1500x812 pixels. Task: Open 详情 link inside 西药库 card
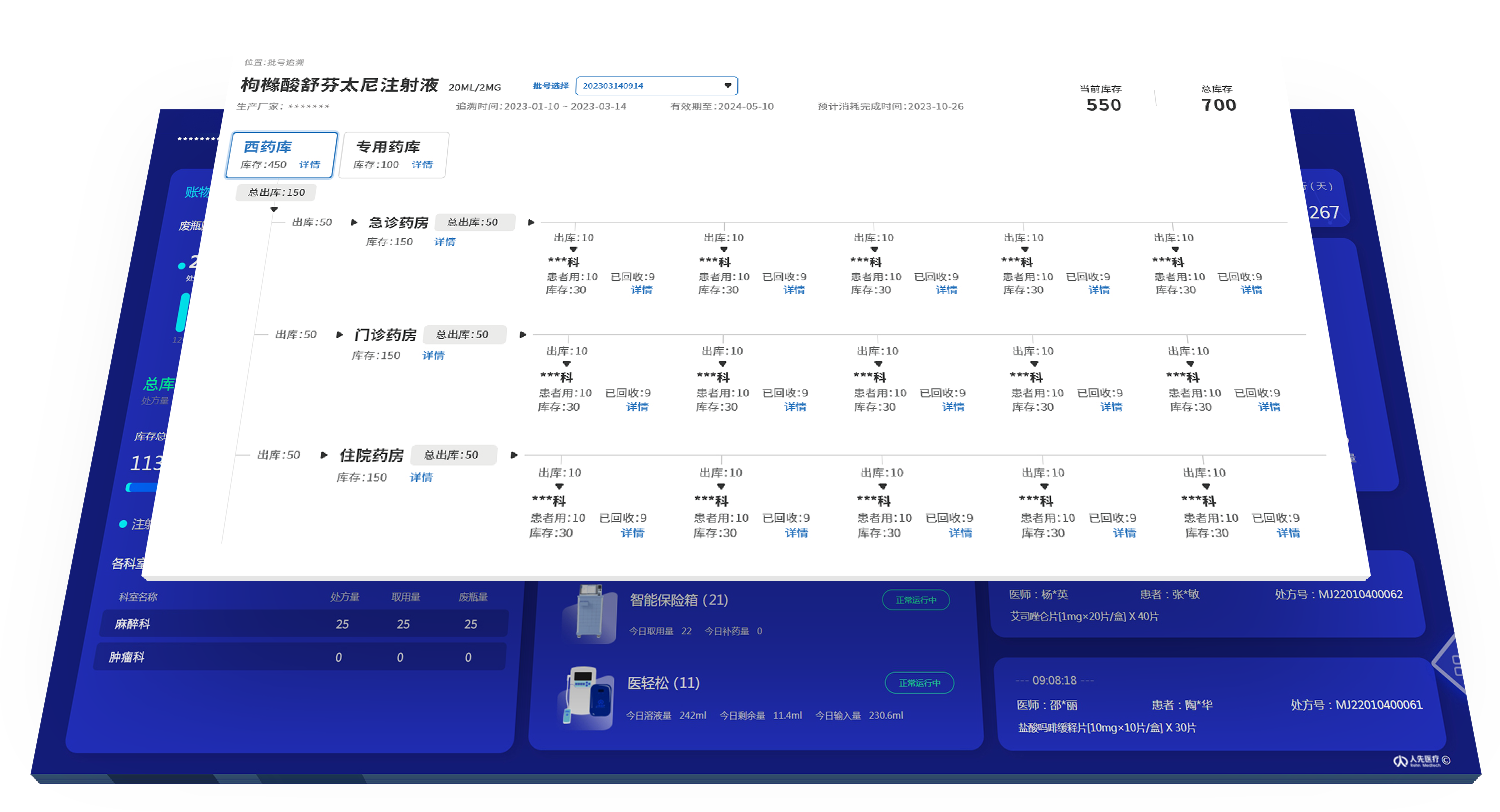310,165
